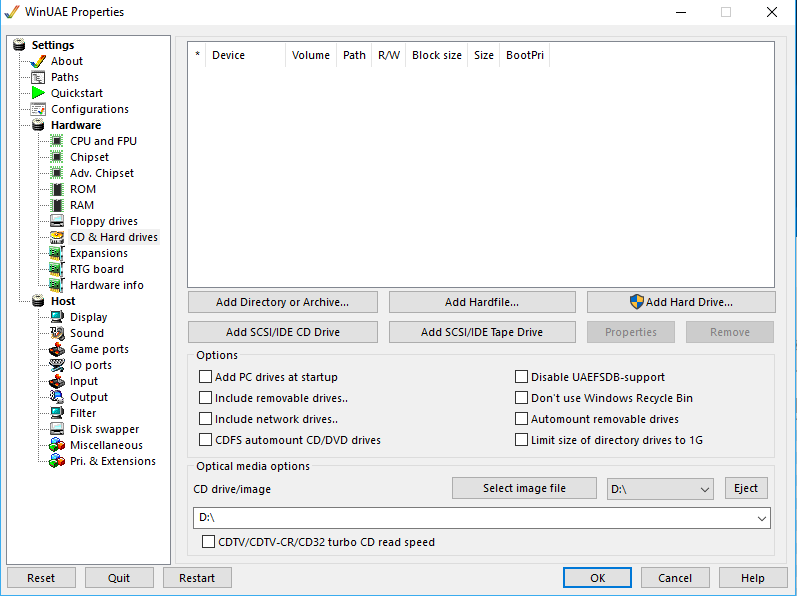Click the Display monitor icon
798x596 pixels.
(57, 317)
